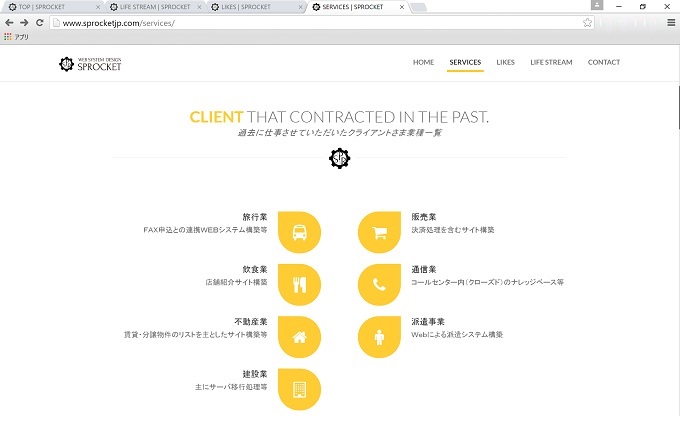Screen dimensions: 680x422
Task: Reload the page with the refresh button
Action: click(x=40, y=22)
